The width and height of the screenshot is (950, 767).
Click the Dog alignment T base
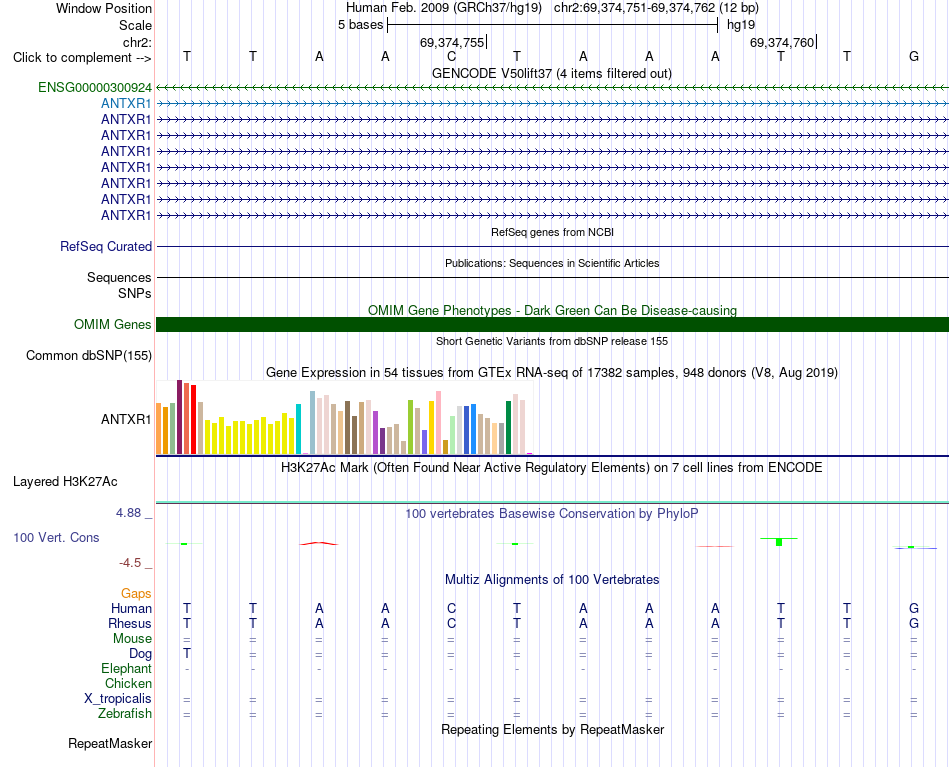[x=187, y=654]
